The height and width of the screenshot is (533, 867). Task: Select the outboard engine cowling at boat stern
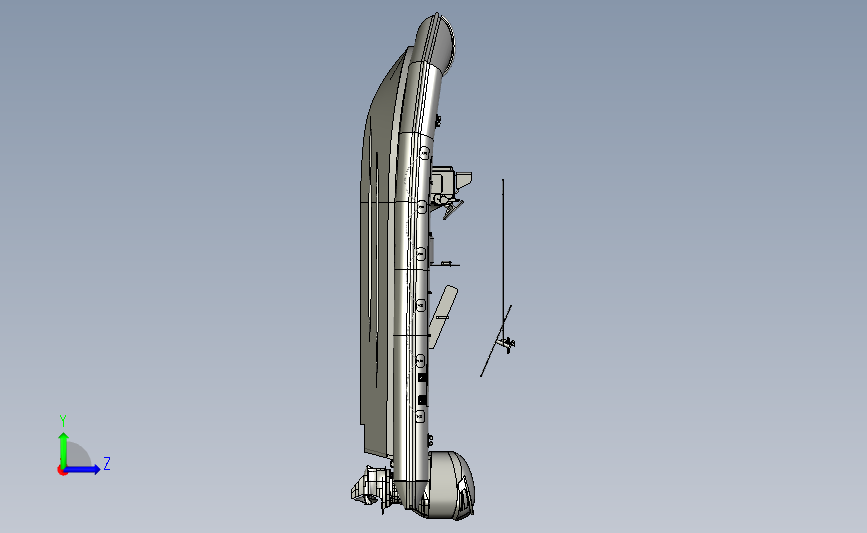pyautogui.click(x=451, y=485)
